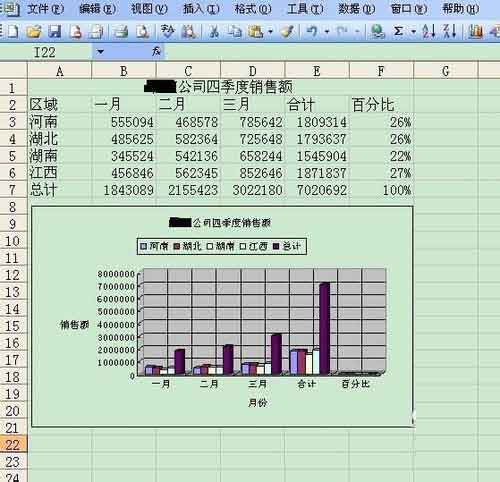Click the sheet title 公司四季度销售额 cell
The width and height of the screenshot is (500, 482).
tap(221, 87)
